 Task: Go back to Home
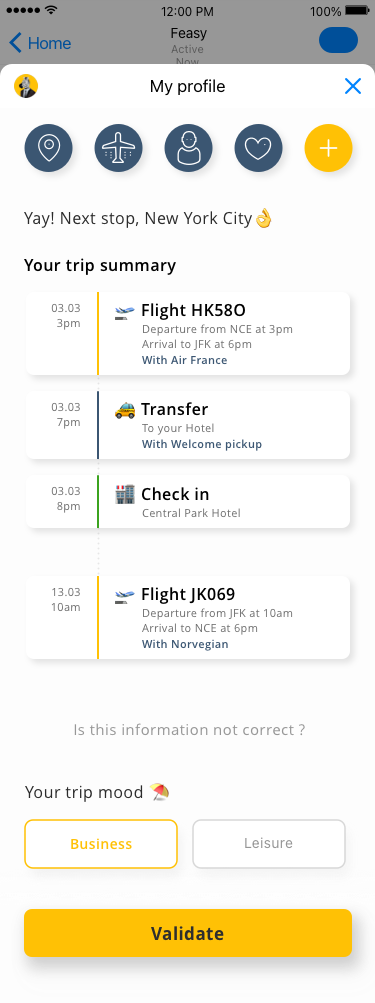point(40,43)
